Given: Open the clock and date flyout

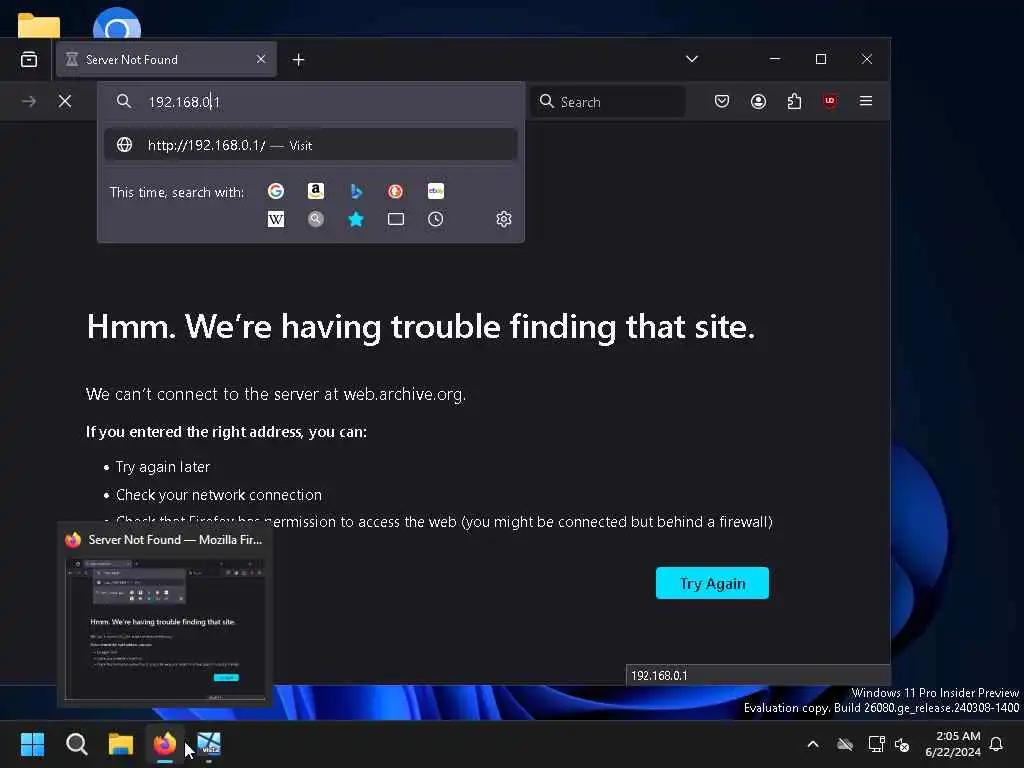Looking at the screenshot, I should point(953,744).
